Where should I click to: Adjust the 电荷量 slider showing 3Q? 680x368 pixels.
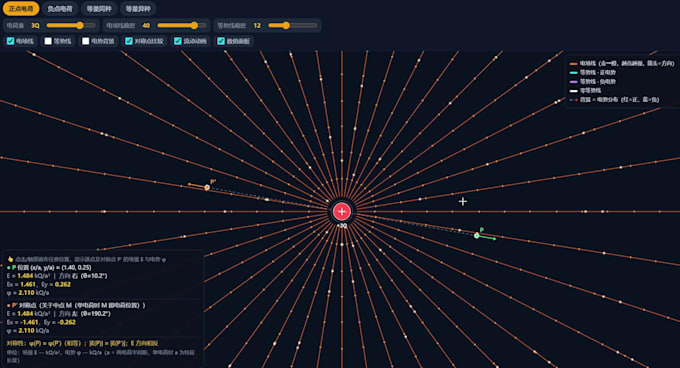[72, 26]
